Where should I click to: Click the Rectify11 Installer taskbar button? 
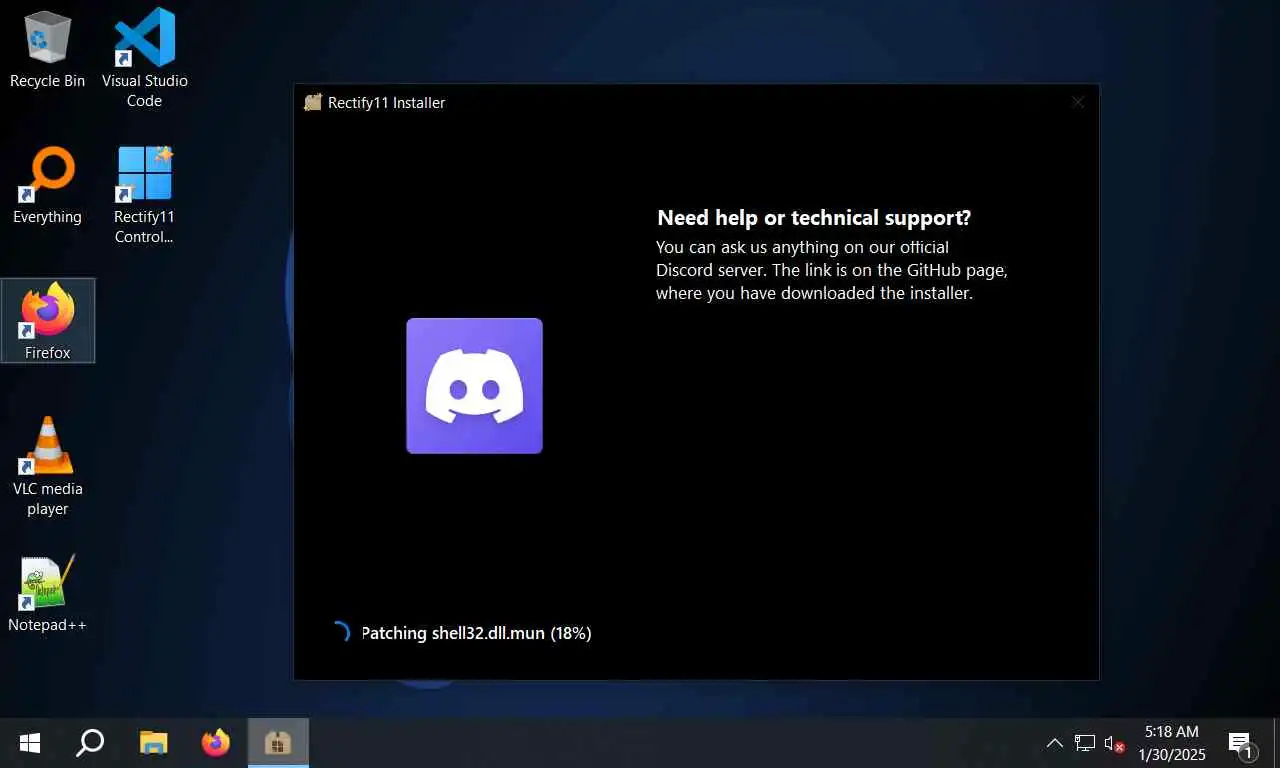click(x=278, y=743)
